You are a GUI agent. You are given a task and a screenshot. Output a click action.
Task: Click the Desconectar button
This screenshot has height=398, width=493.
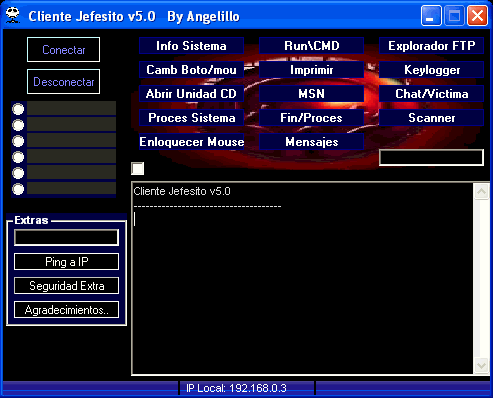pos(63,82)
